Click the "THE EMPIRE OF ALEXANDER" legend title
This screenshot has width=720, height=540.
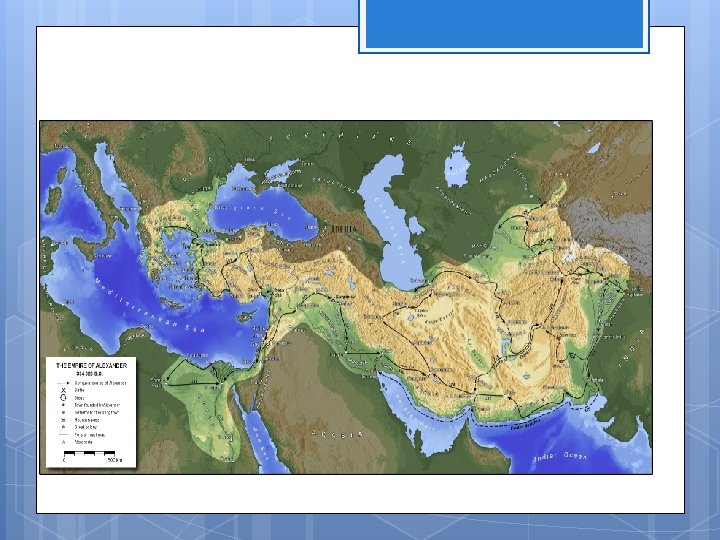click(91, 366)
